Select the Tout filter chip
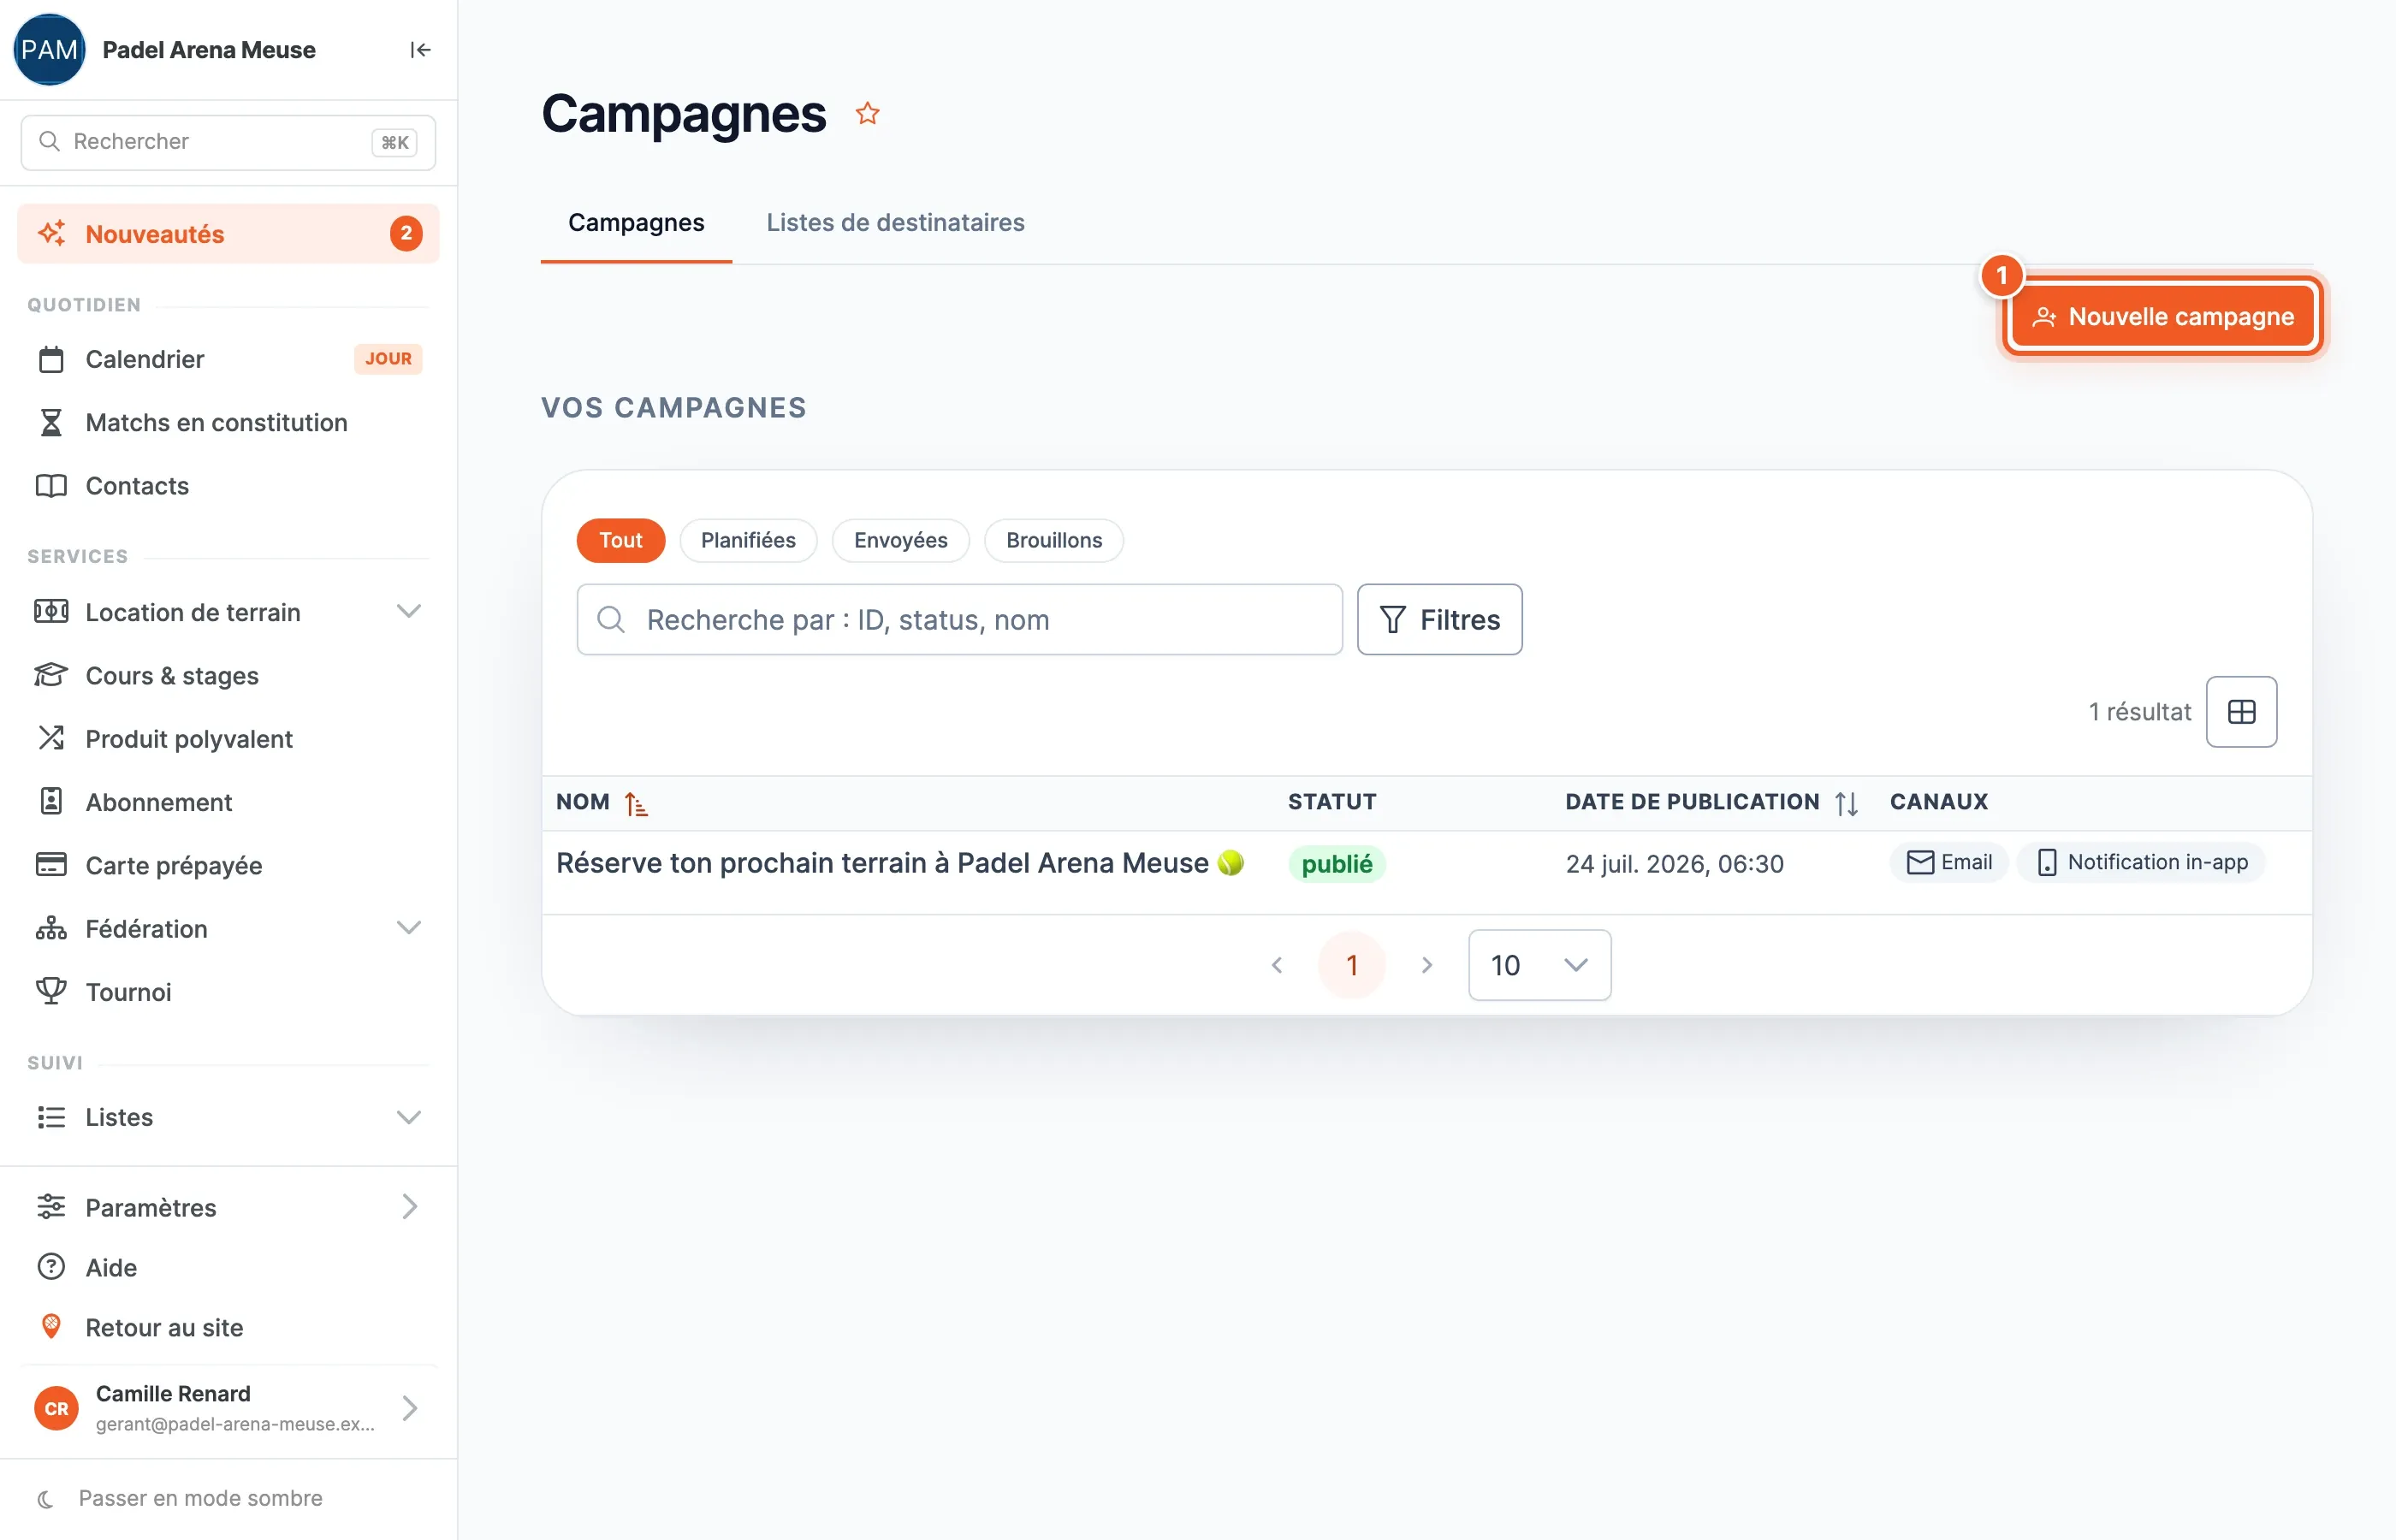2396x1540 pixels. tap(621, 540)
